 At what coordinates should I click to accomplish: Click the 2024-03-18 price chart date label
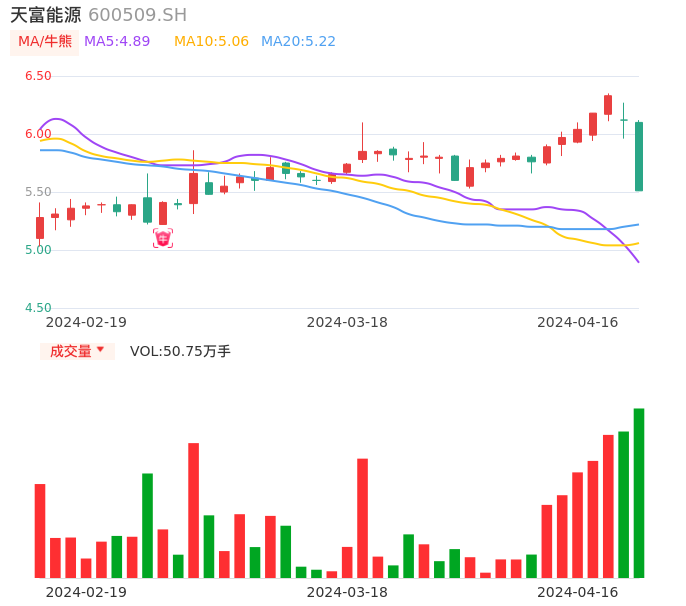(x=347, y=322)
